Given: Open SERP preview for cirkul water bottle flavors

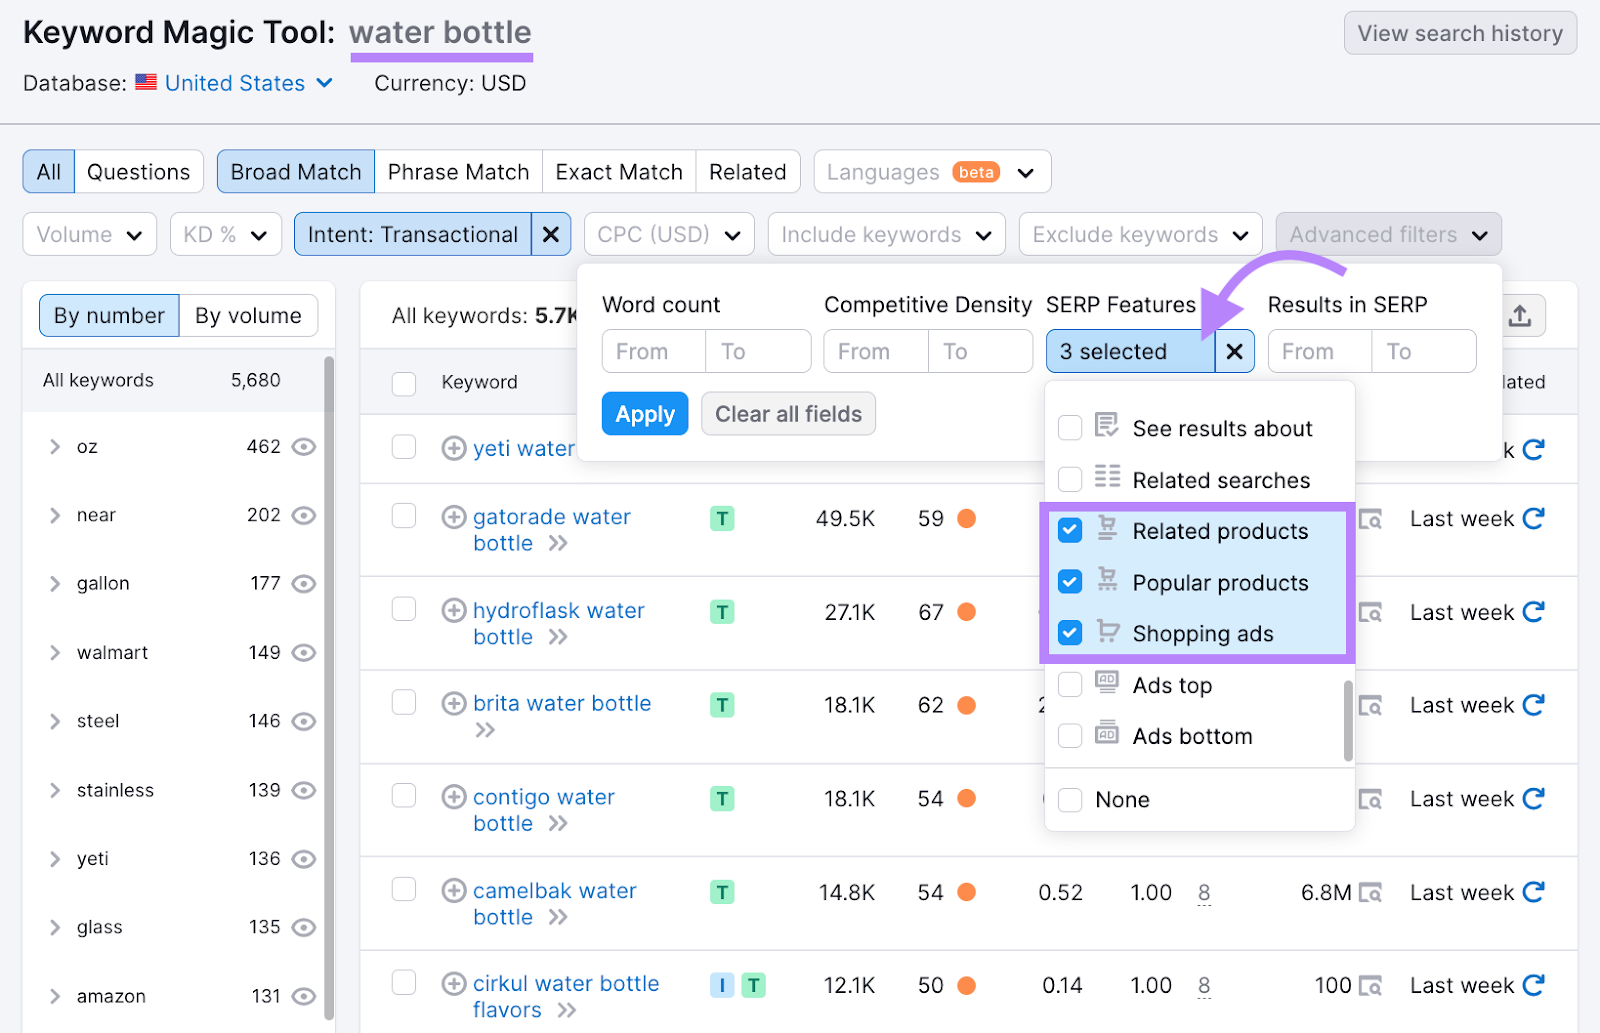Looking at the screenshot, I should (1370, 985).
